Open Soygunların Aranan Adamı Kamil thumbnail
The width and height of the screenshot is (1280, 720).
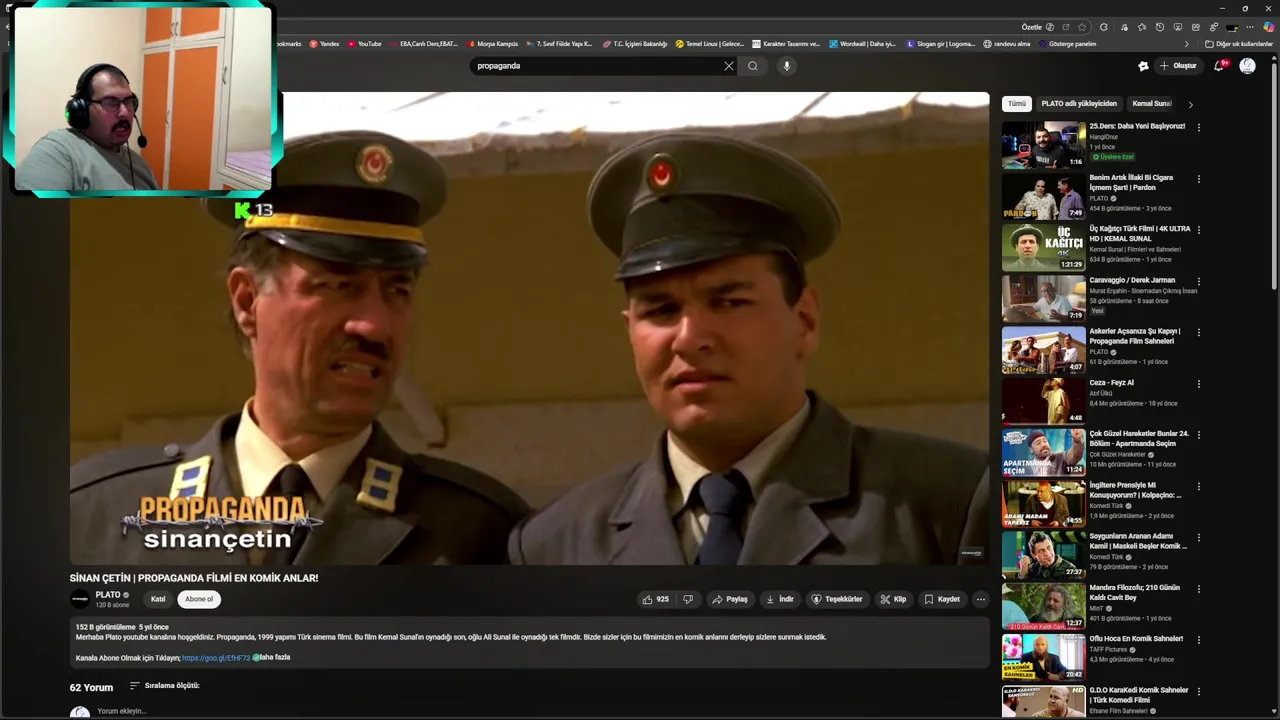coord(1043,555)
